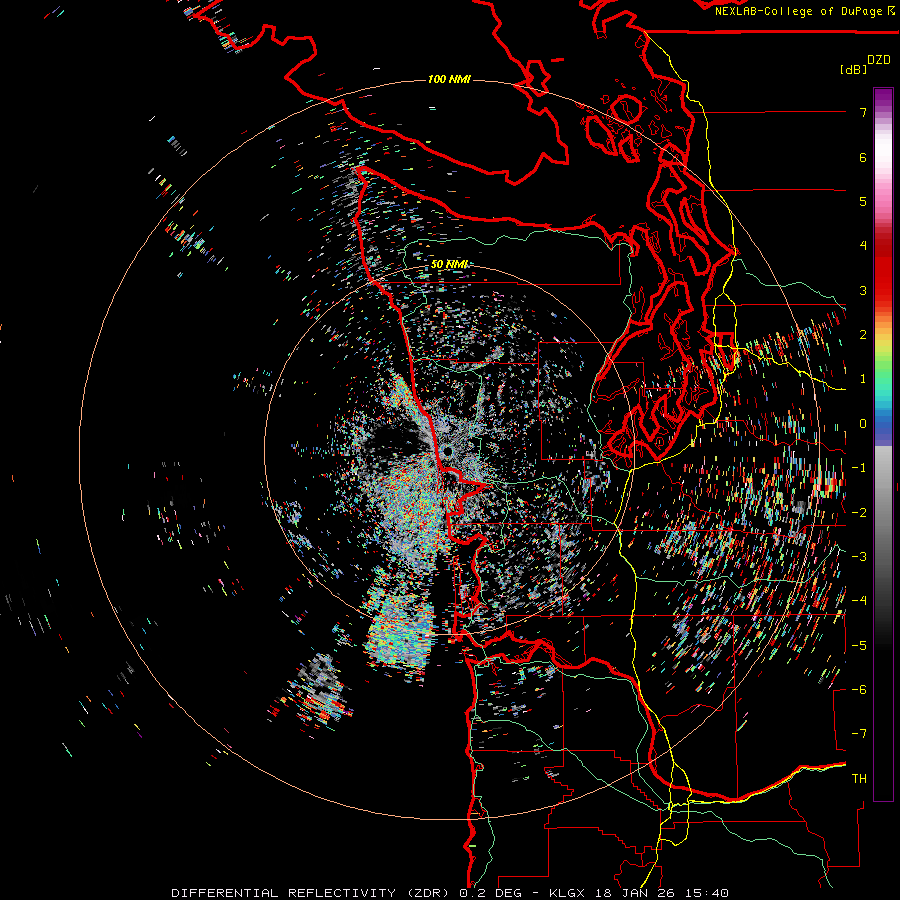Select the -3 scale label
Screen dimensions: 900x900
[x=859, y=557]
